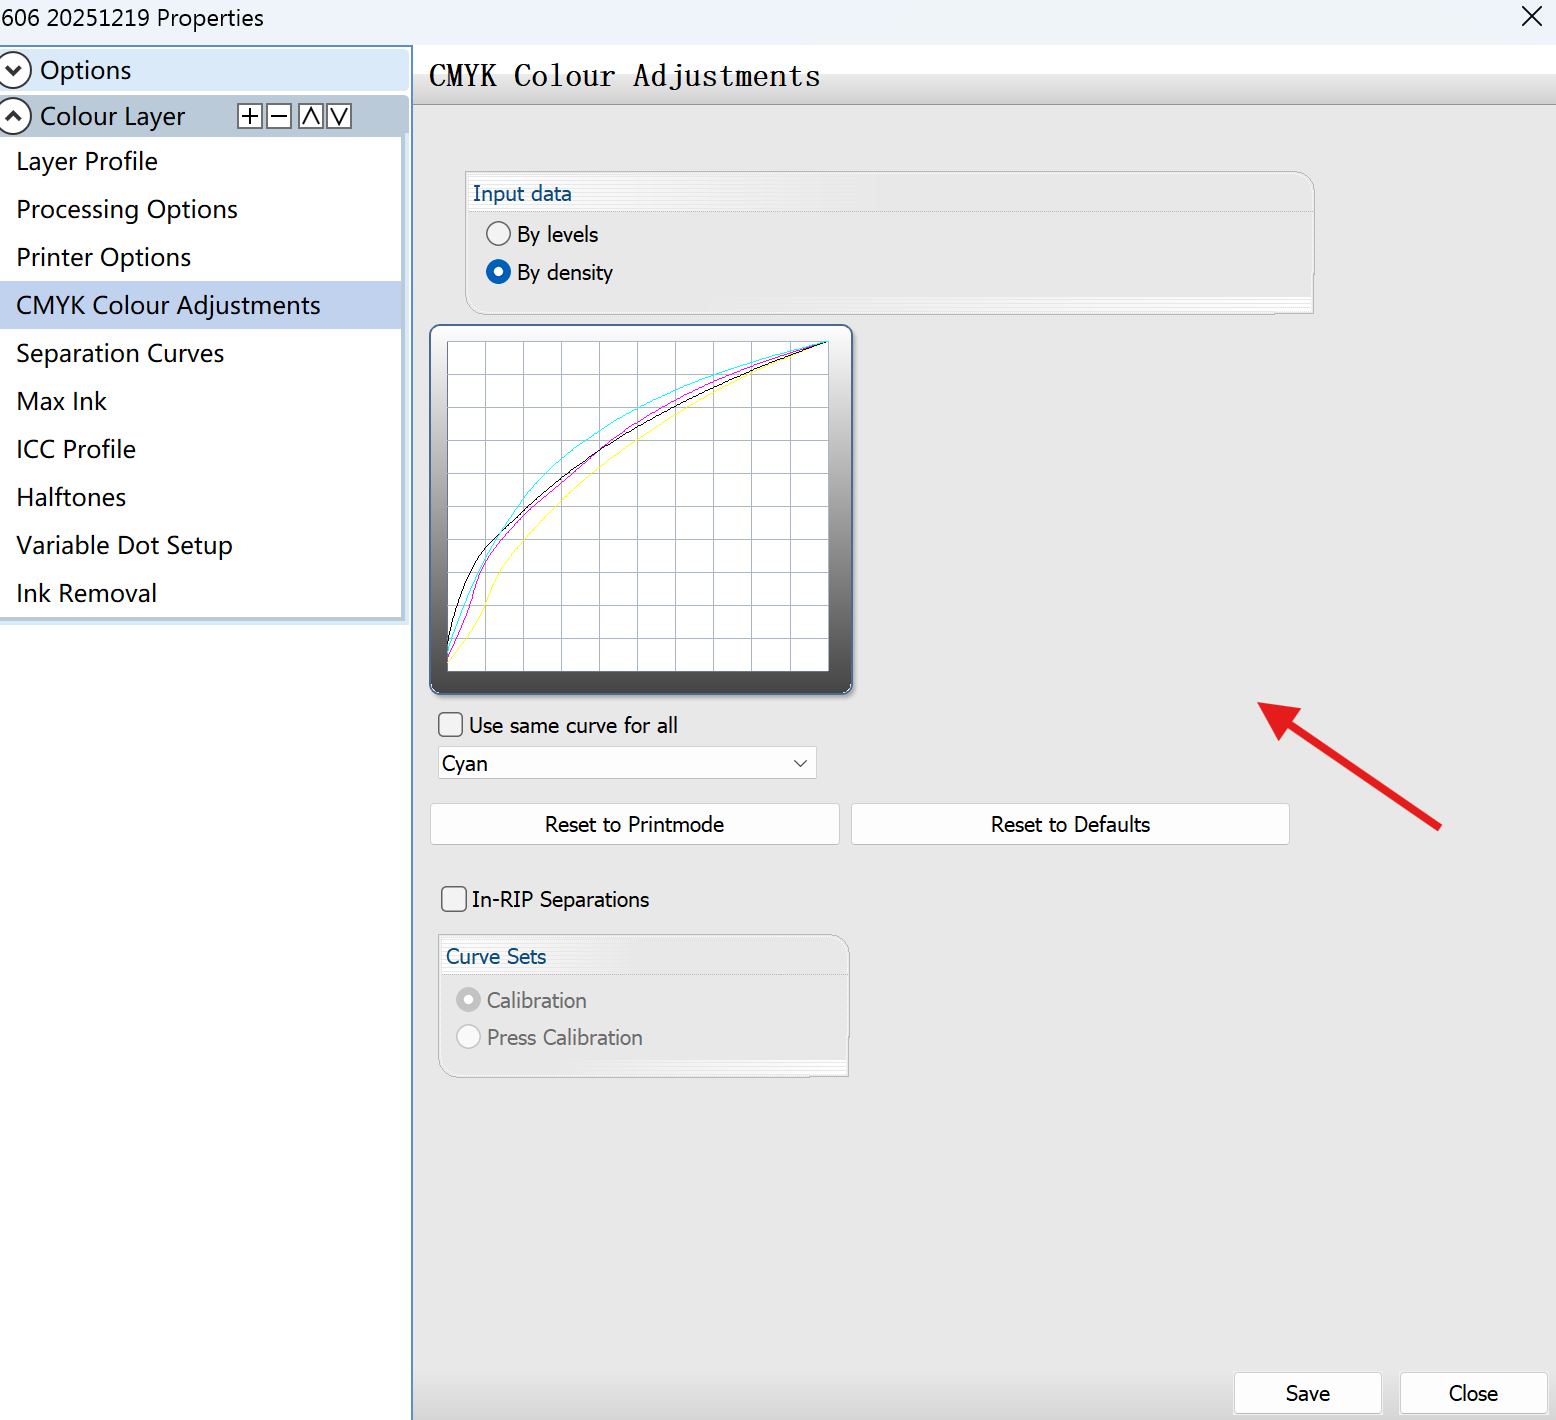Open the Layer Profile page

pyautogui.click(x=200, y=161)
